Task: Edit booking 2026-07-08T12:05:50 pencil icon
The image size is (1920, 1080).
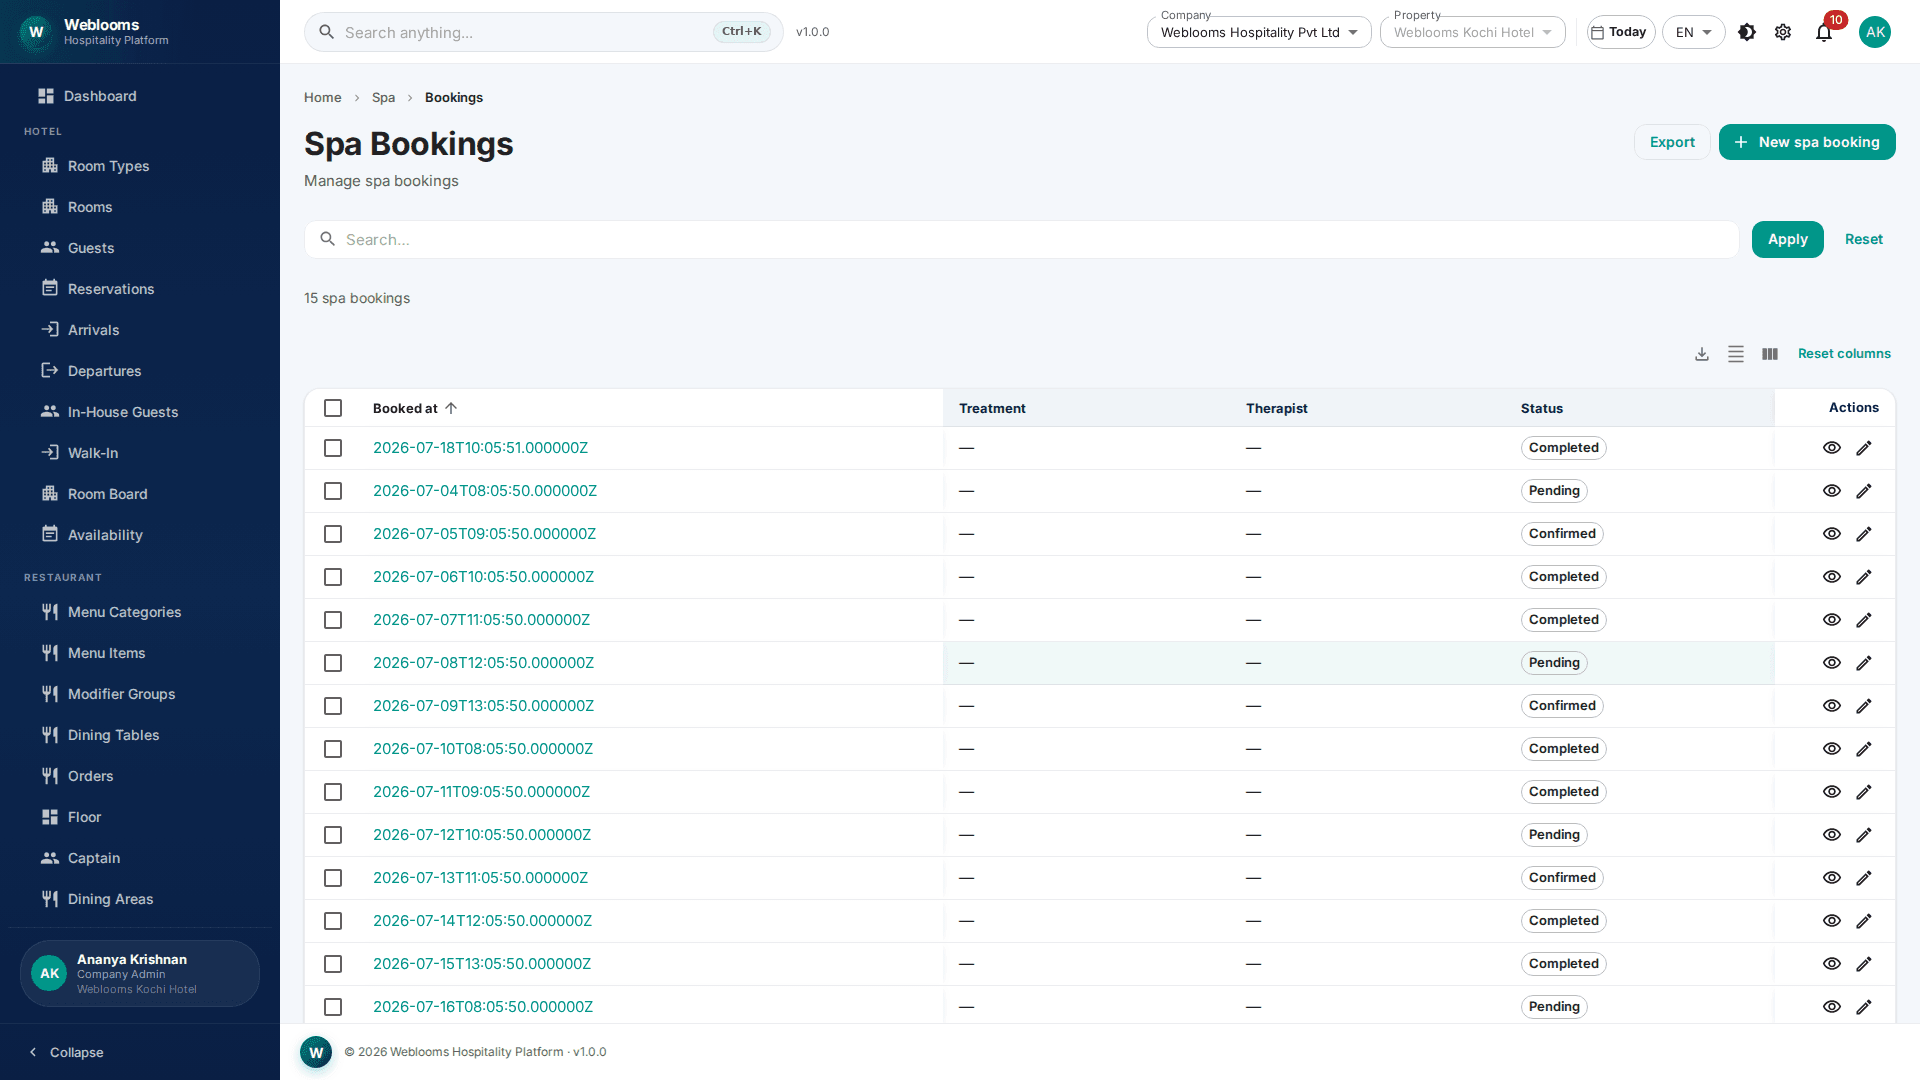Action: click(x=1864, y=663)
